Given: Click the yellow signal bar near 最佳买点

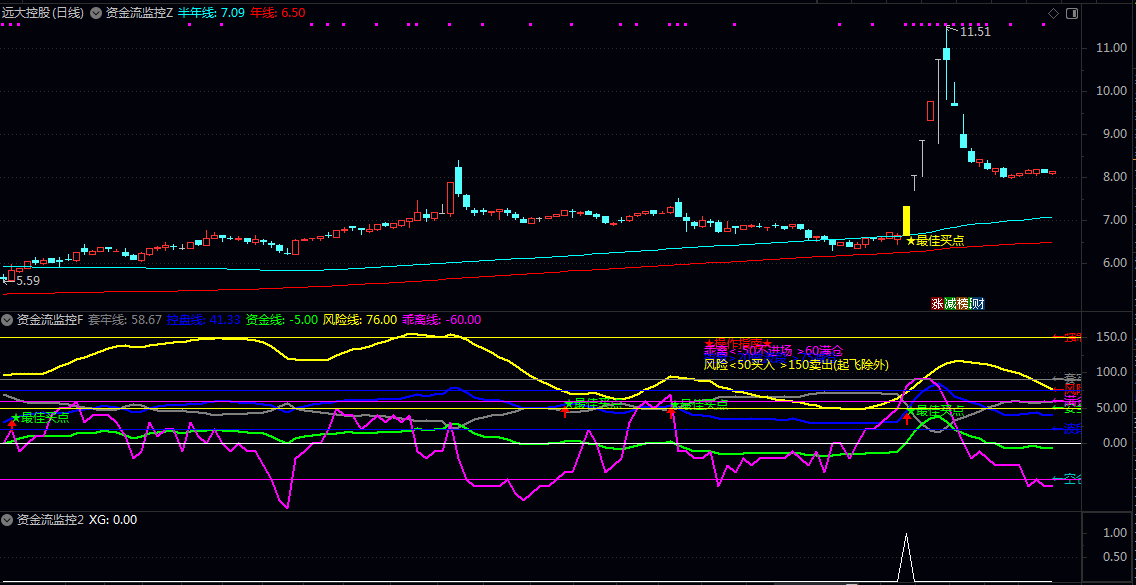Looking at the screenshot, I should (906, 221).
